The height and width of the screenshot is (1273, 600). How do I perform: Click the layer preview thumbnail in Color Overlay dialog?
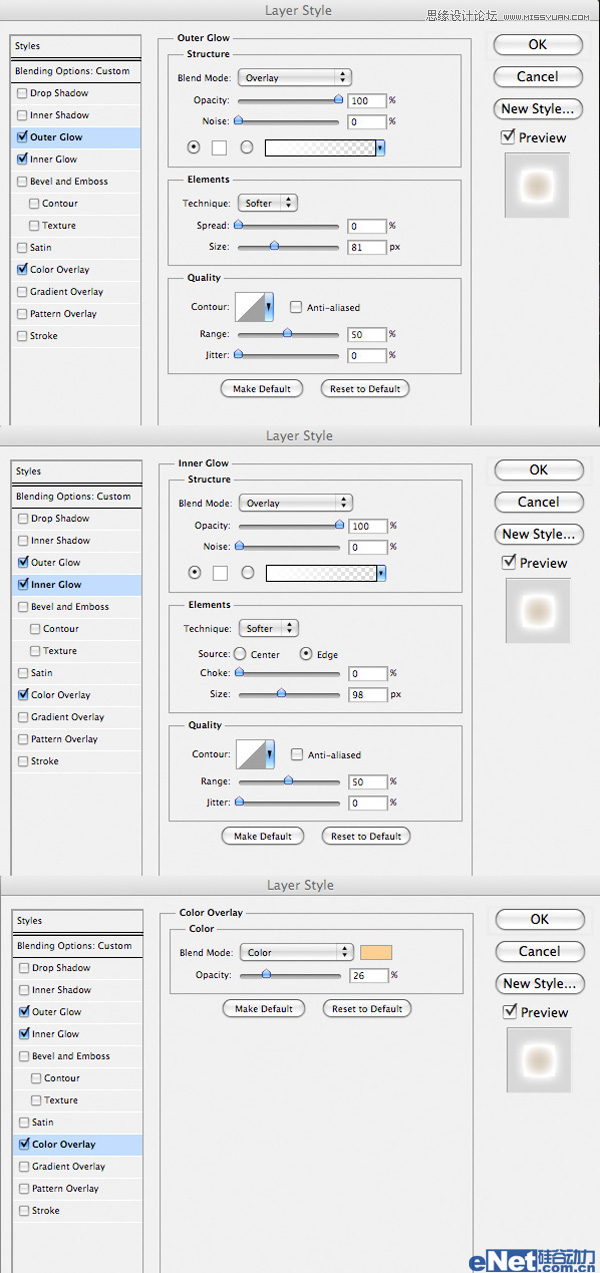pos(538,1059)
